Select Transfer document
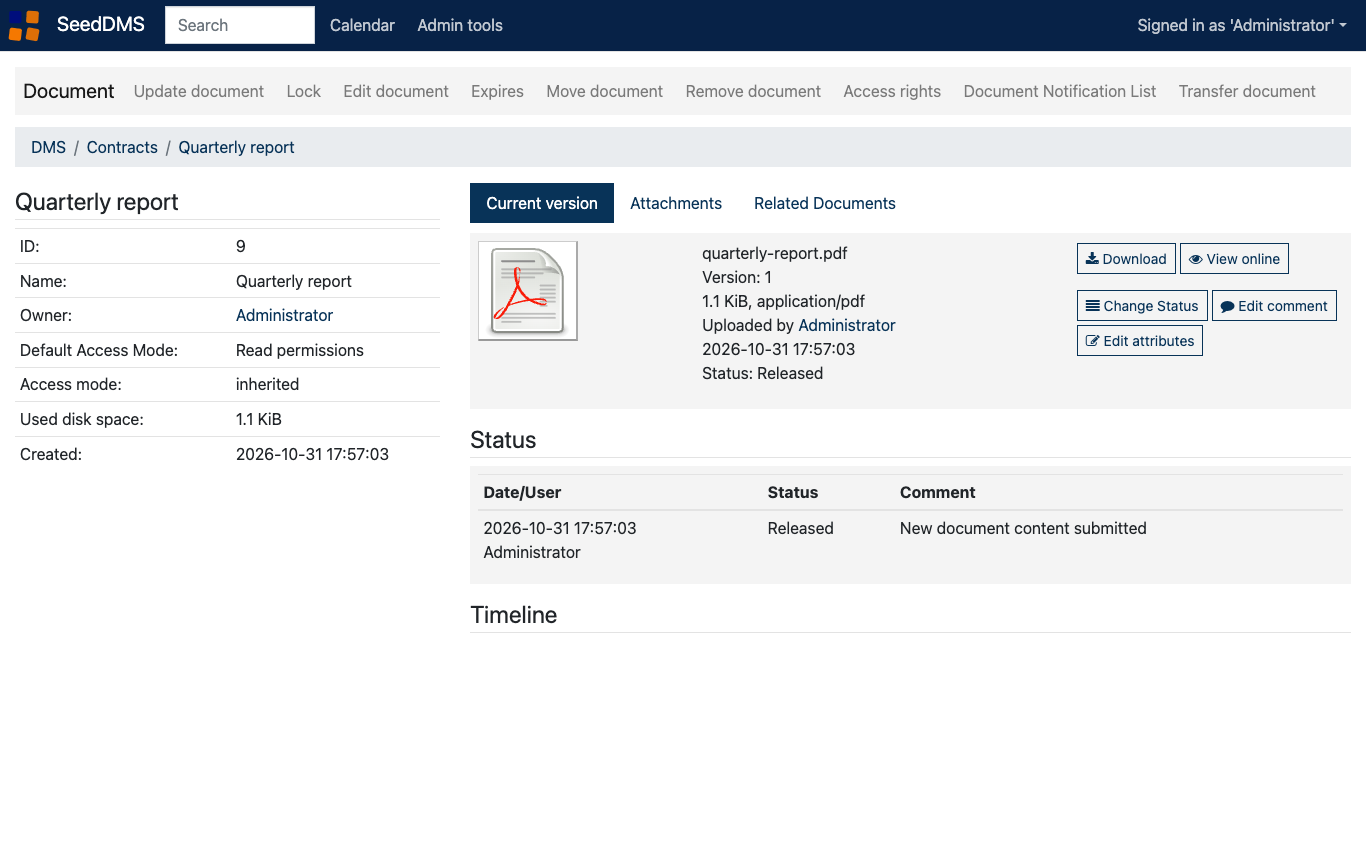This screenshot has width=1366, height=860. tap(1247, 91)
